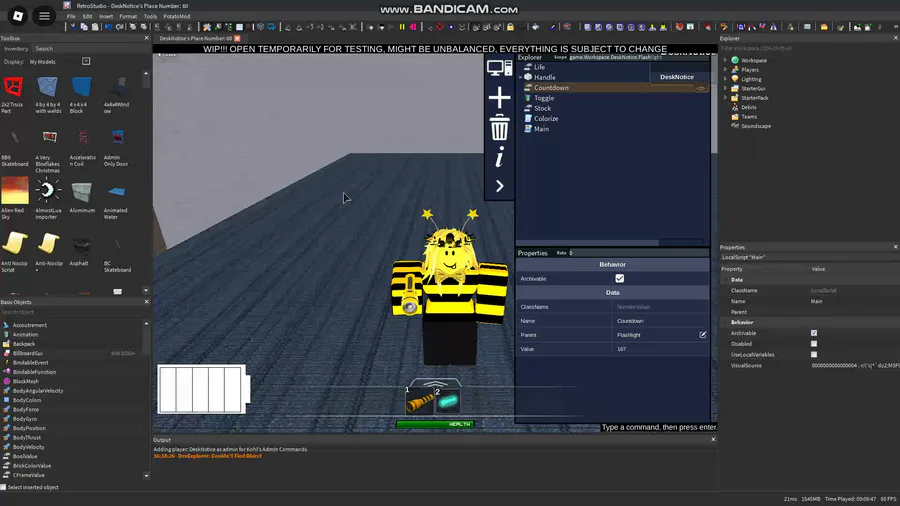Open the Roblox logo menu button

pos(18,16)
